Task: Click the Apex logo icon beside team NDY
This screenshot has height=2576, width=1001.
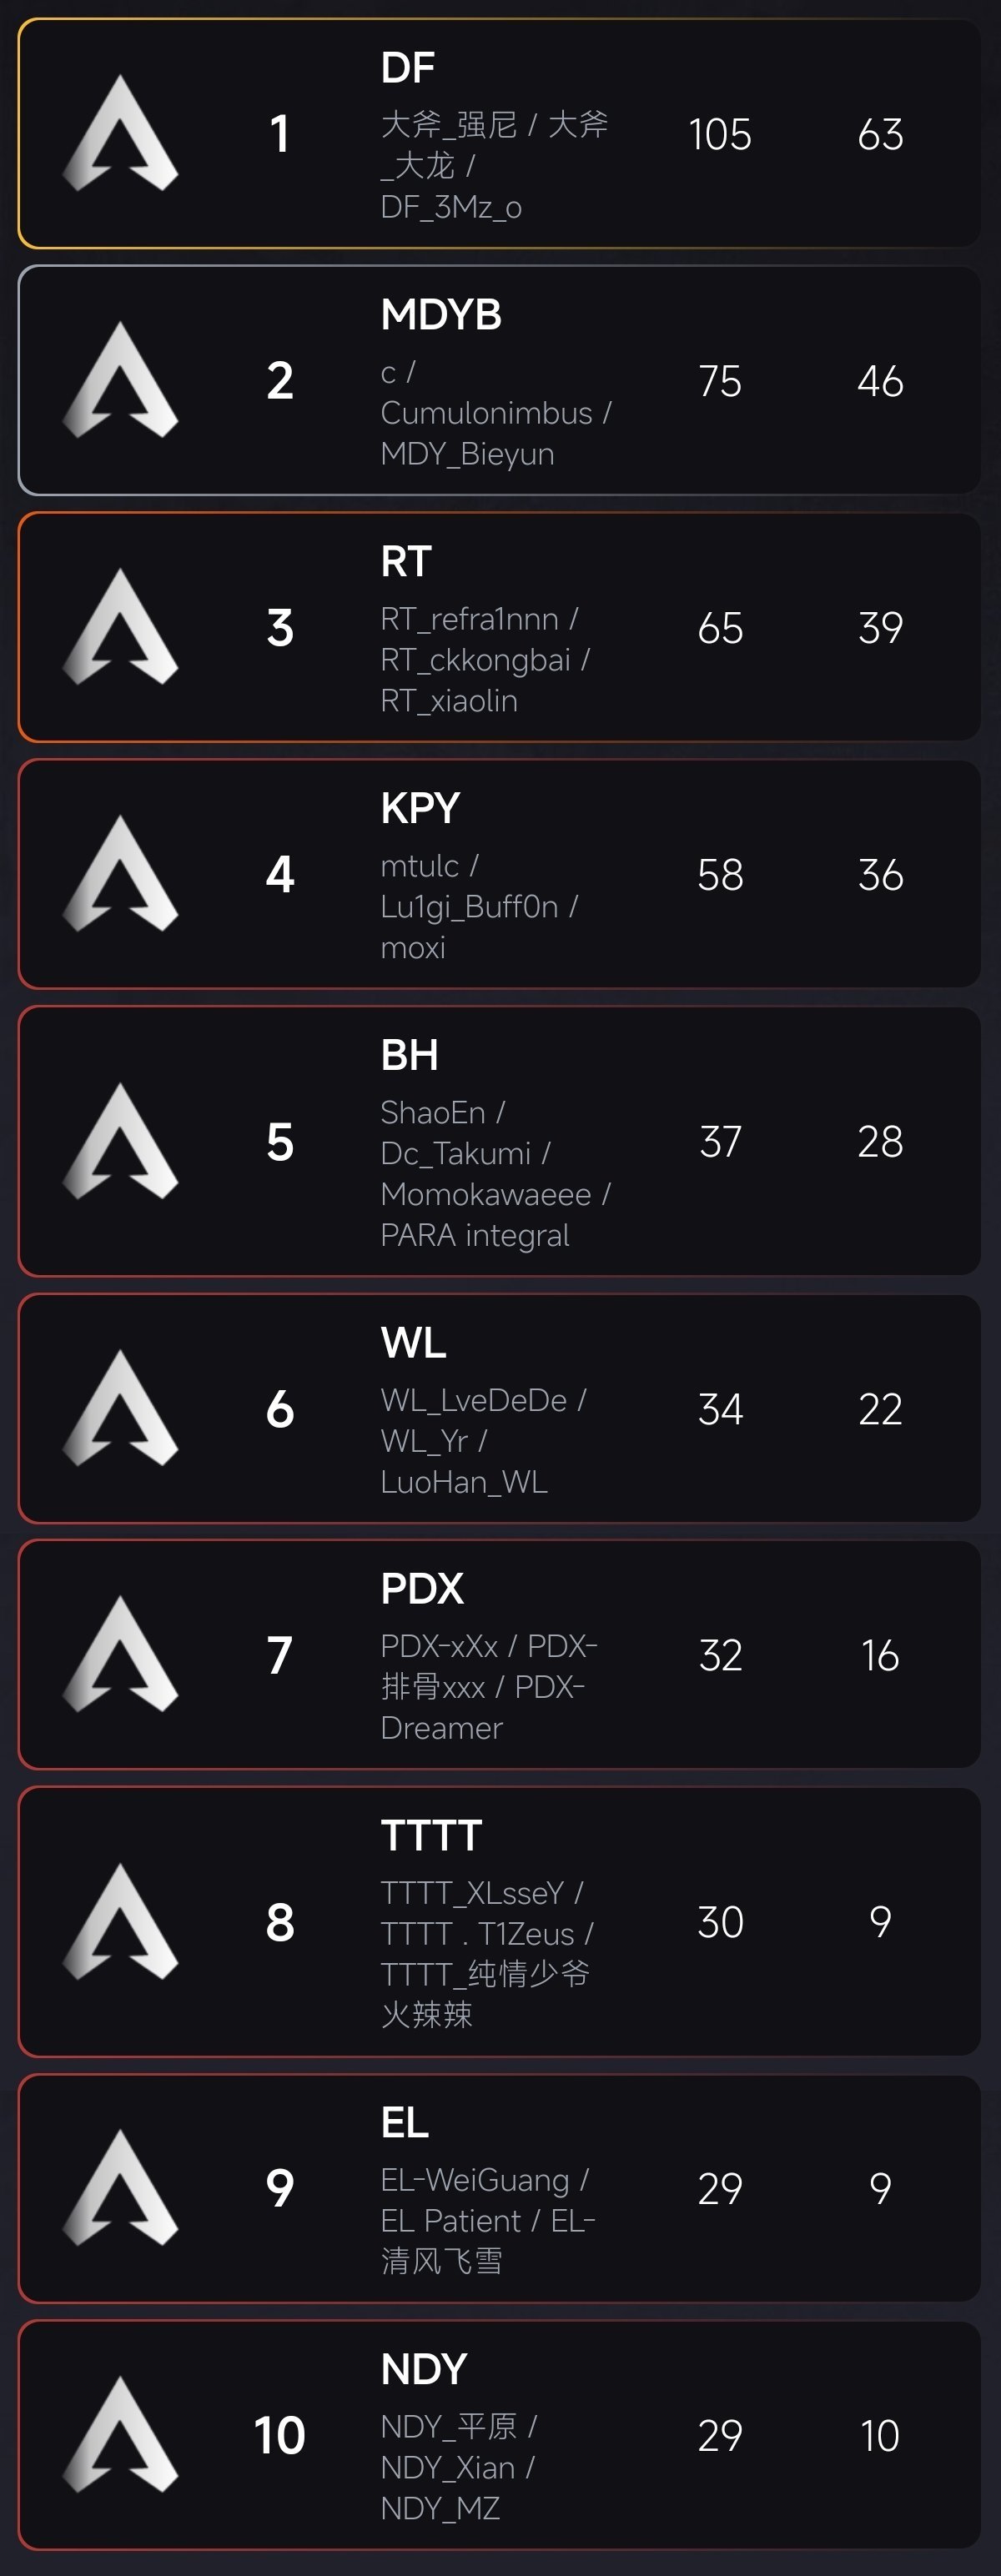Action: 121,2435
